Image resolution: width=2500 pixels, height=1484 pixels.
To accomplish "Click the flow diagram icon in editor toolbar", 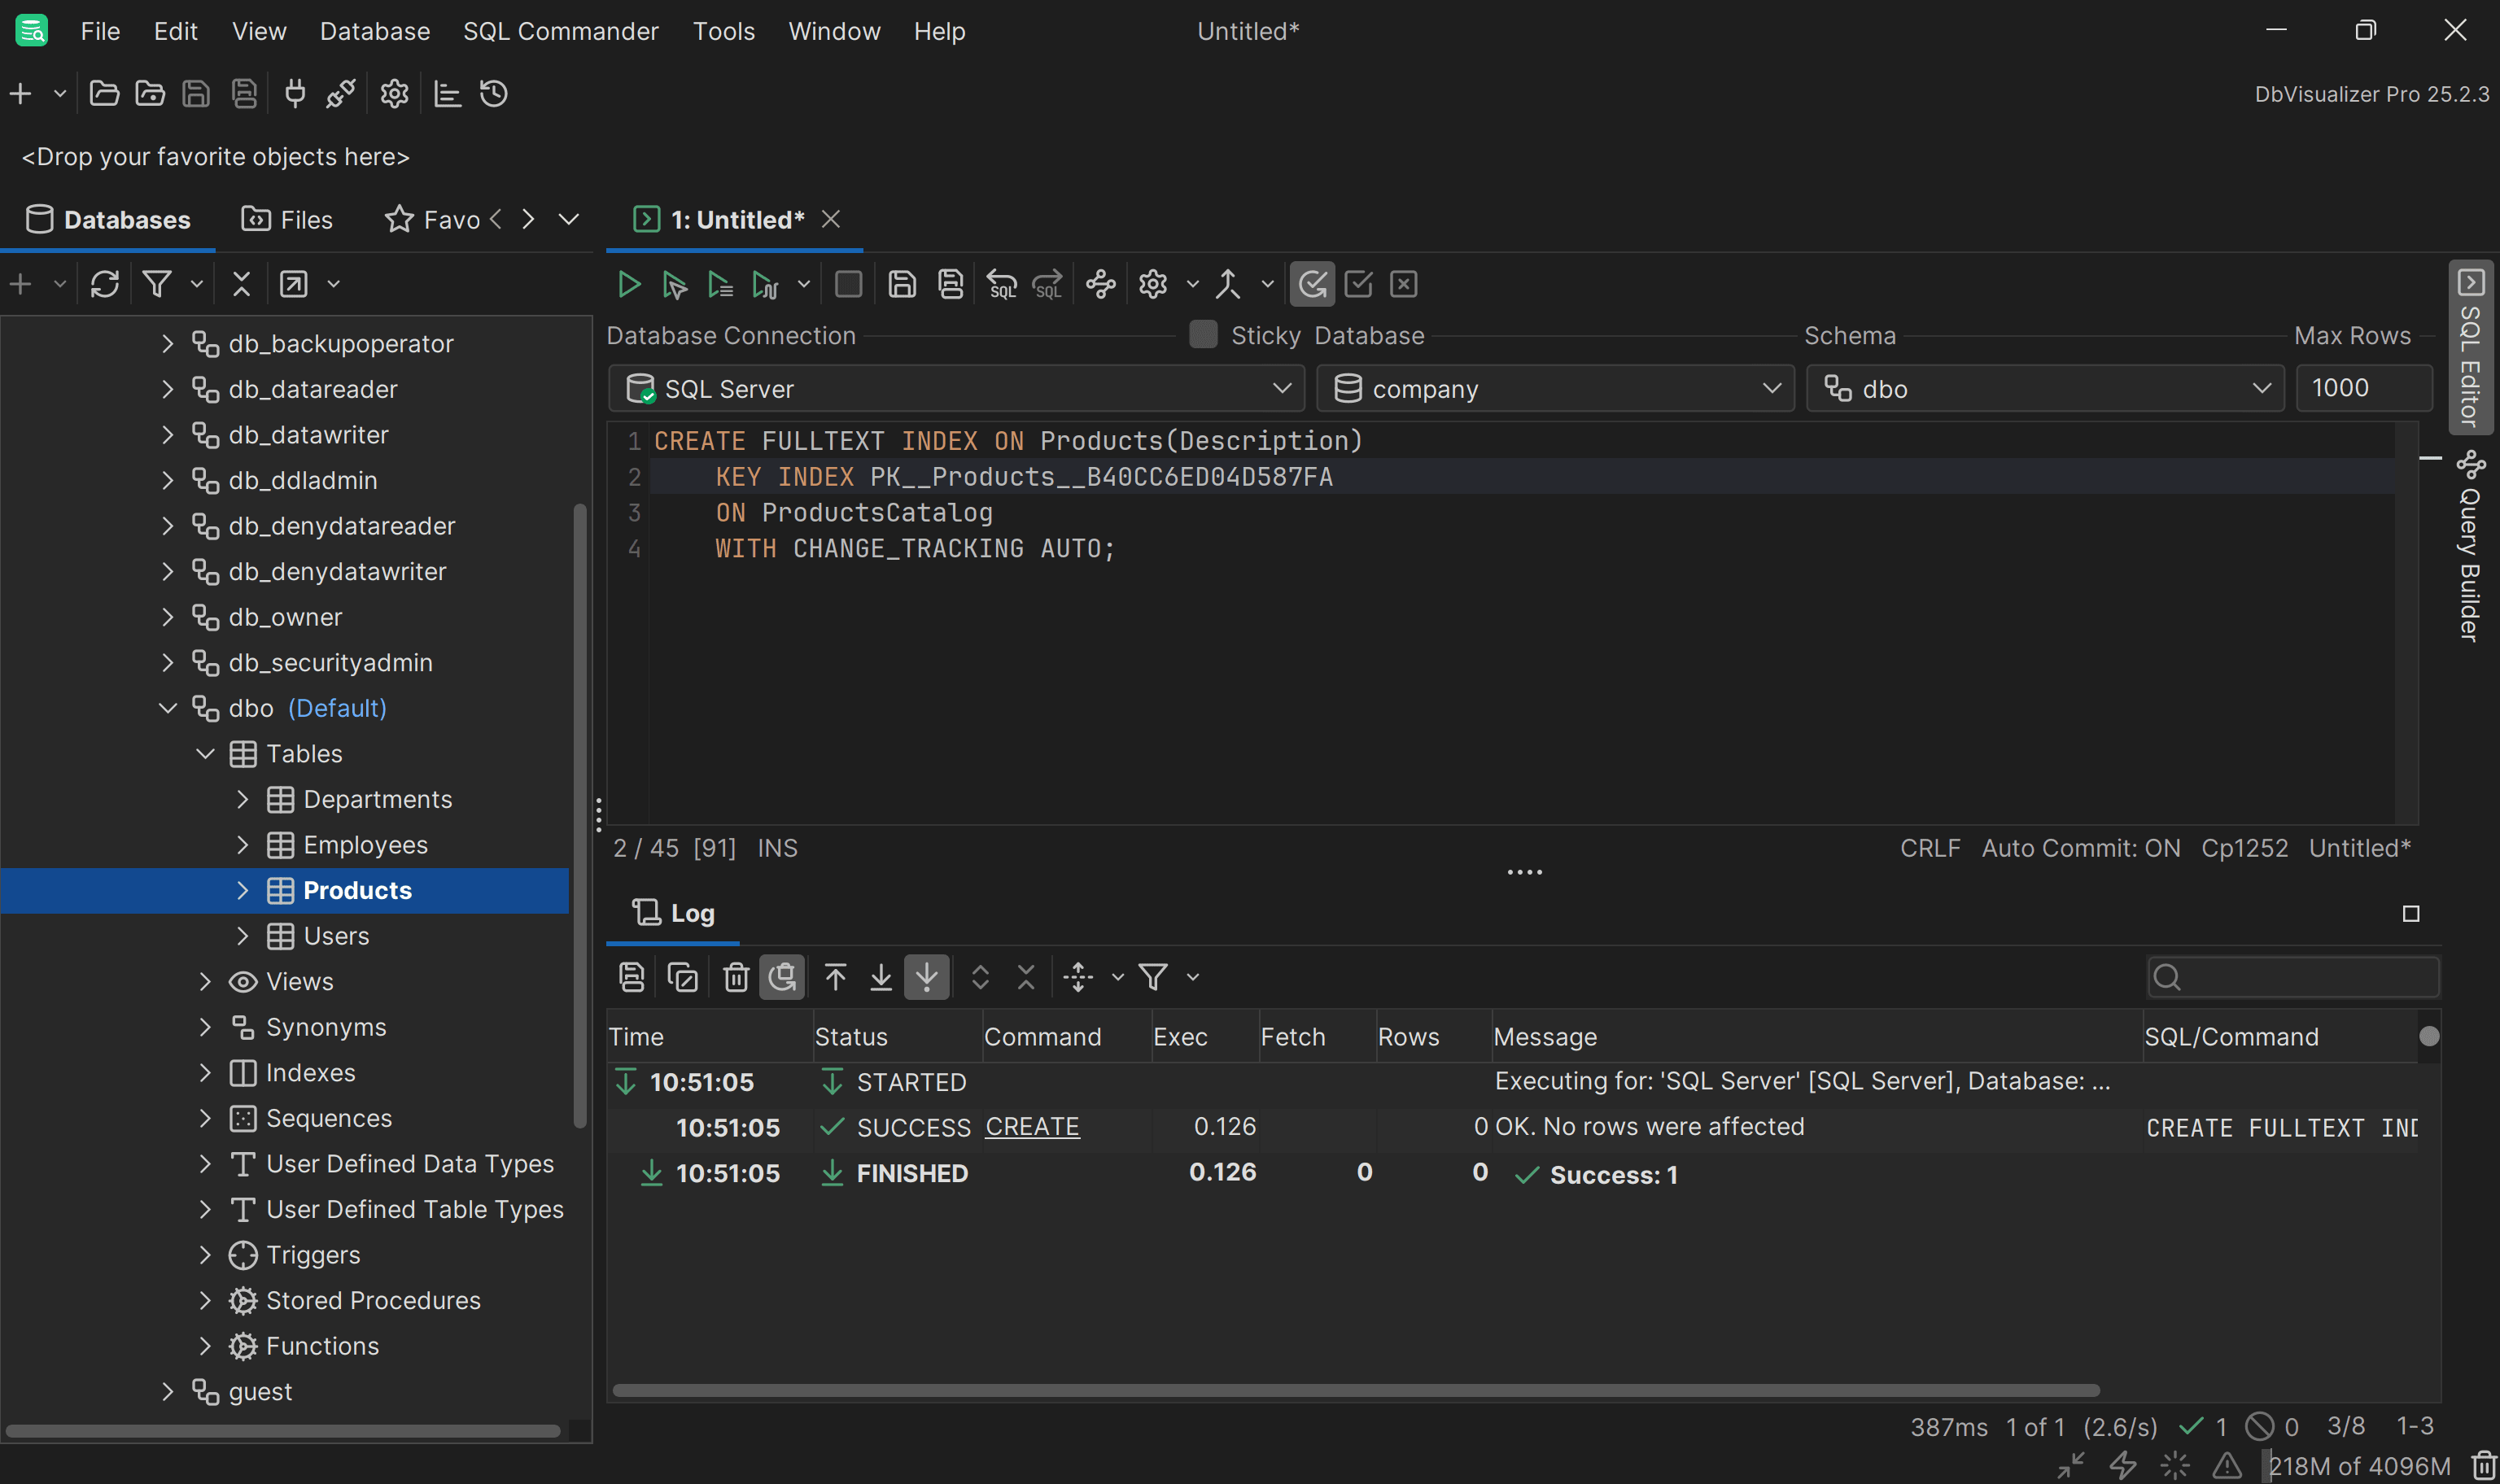I will [x=1101, y=285].
